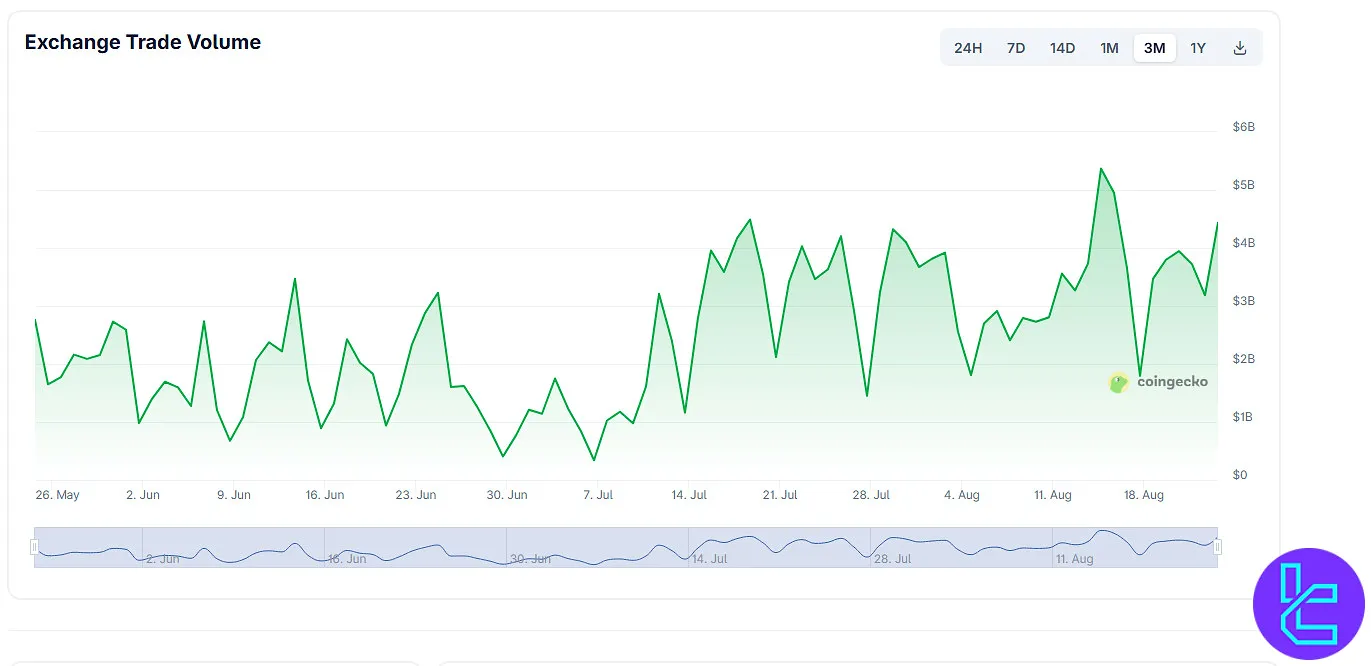
Task: Download the chart data icon
Action: (x=1240, y=48)
